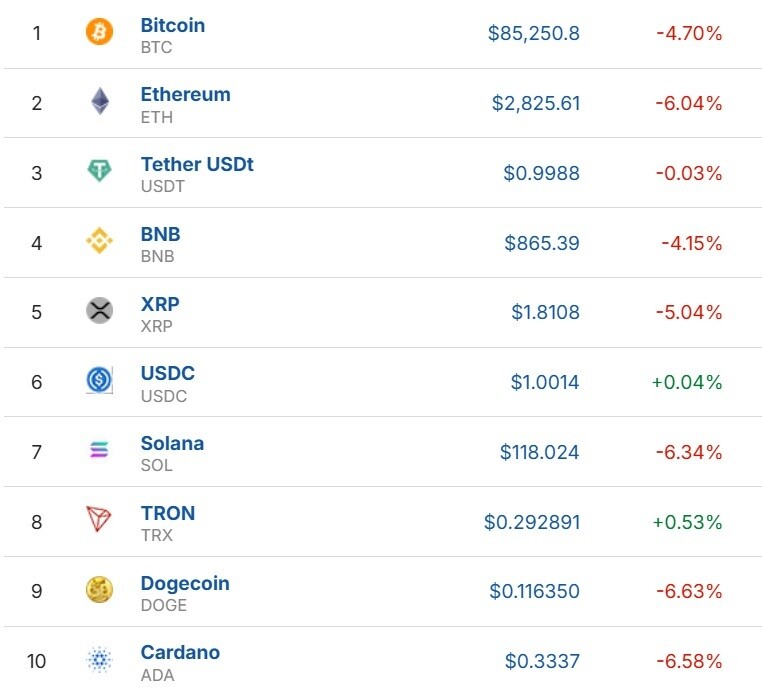Open the Tether USDt link
Image resolution: width=762 pixels, height=687 pixels.
pos(197,164)
